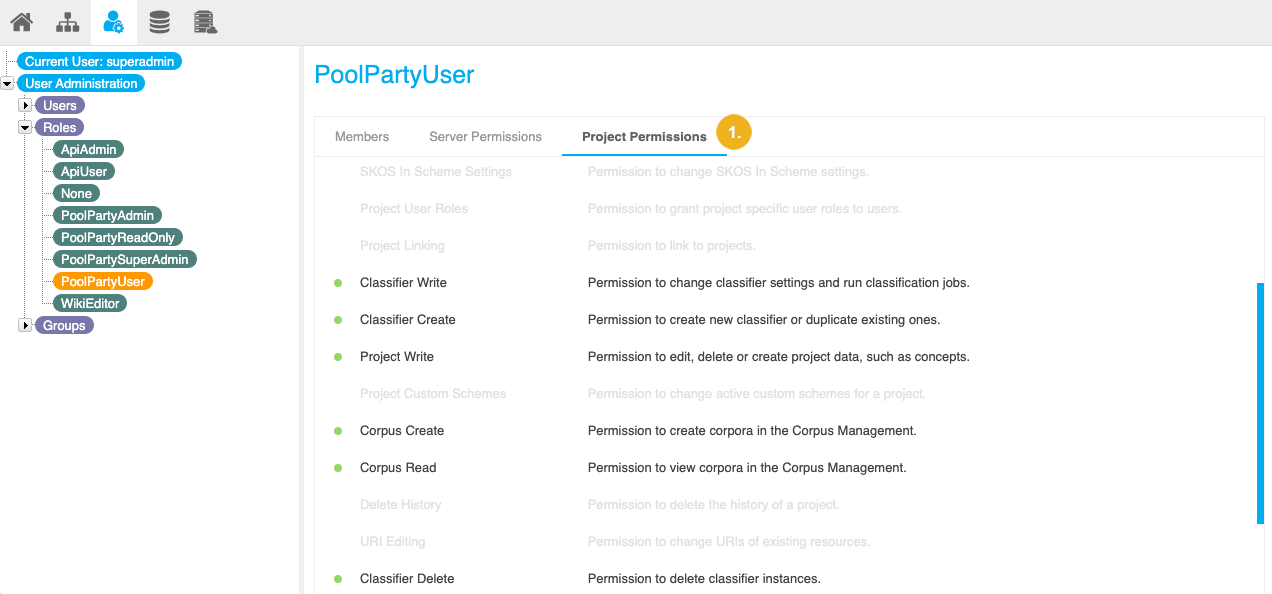Toggle the Corpus Create permission dot
This screenshot has height=594, width=1272.
[x=337, y=430]
